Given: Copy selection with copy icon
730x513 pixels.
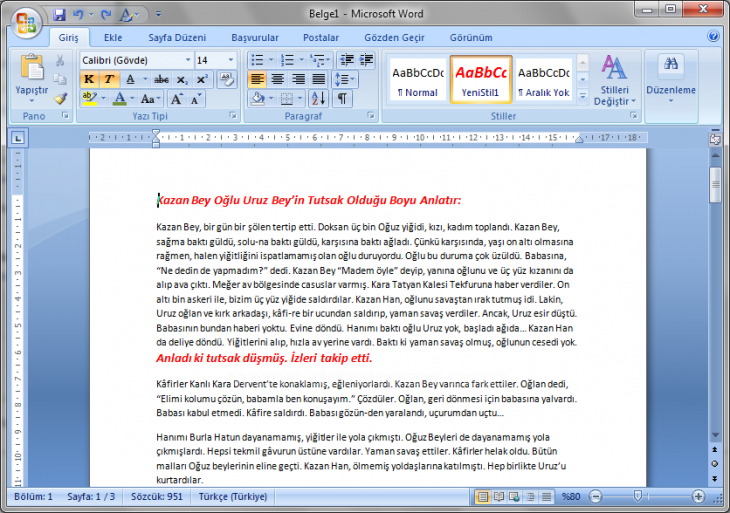Looking at the screenshot, I should (60, 79).
